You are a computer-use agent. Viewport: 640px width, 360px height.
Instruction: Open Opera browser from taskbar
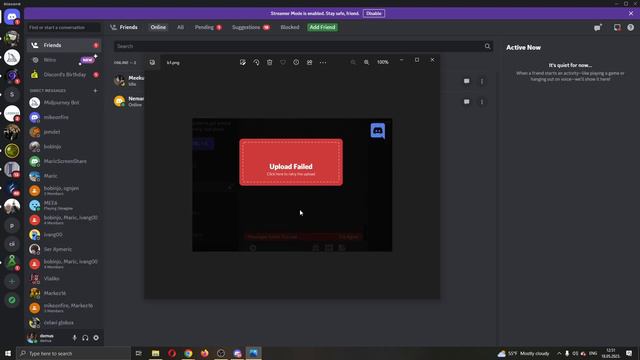click(x=172, y=353)
